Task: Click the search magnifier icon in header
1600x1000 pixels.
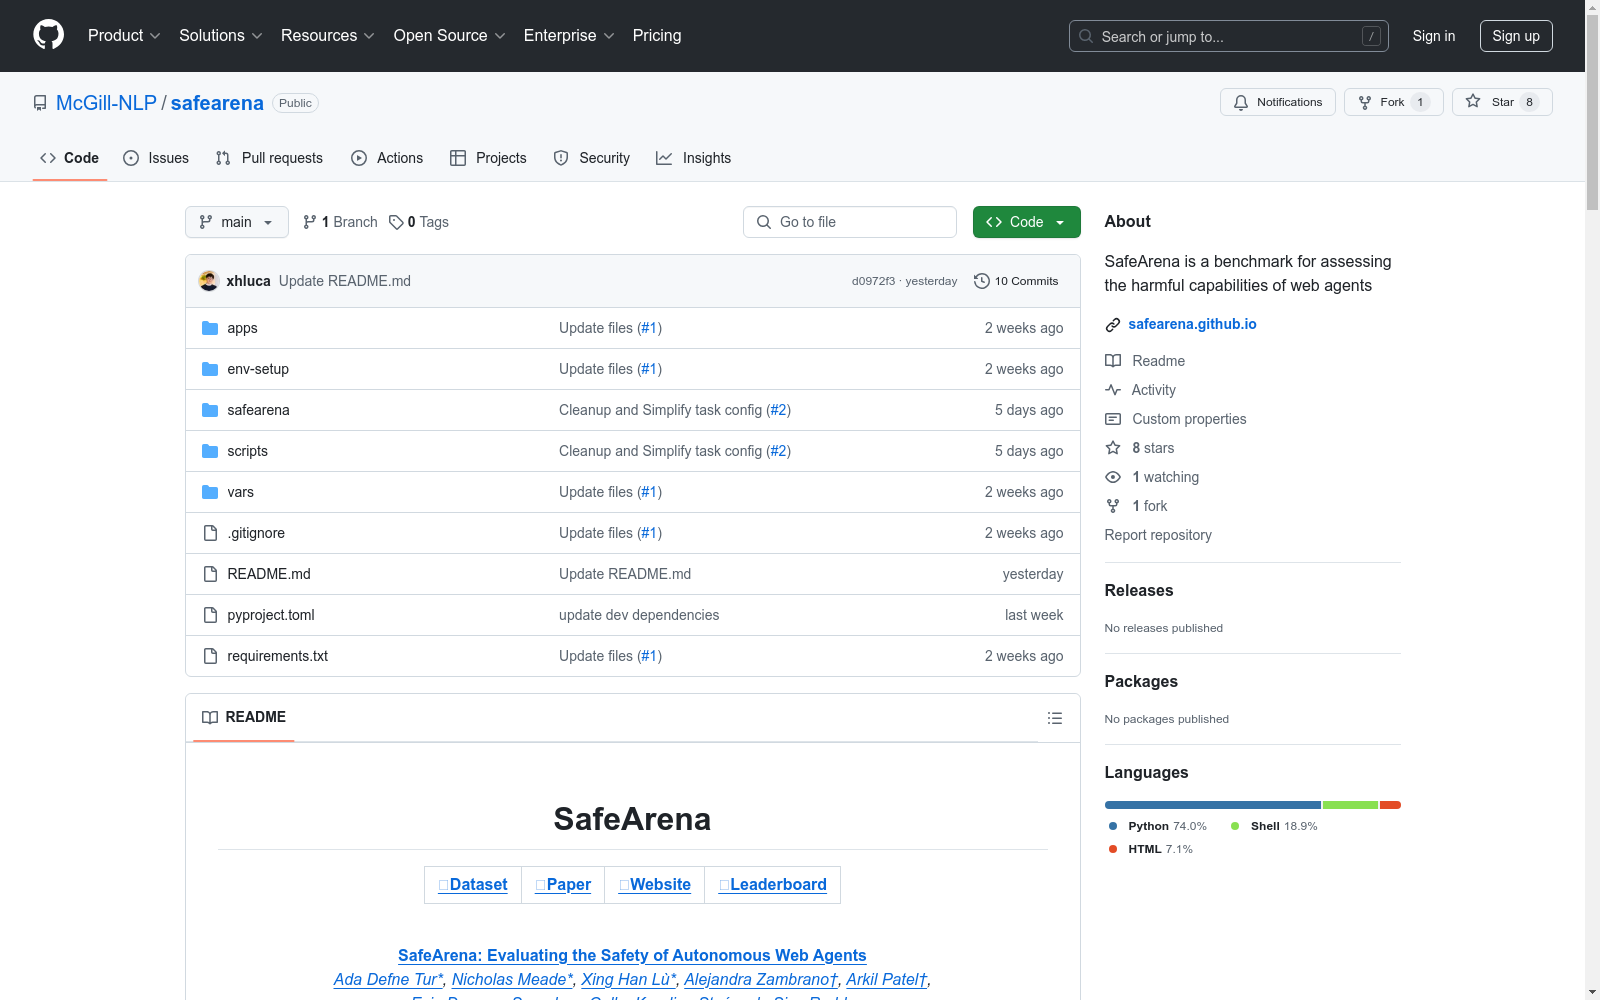Action: click(1086, 36)
